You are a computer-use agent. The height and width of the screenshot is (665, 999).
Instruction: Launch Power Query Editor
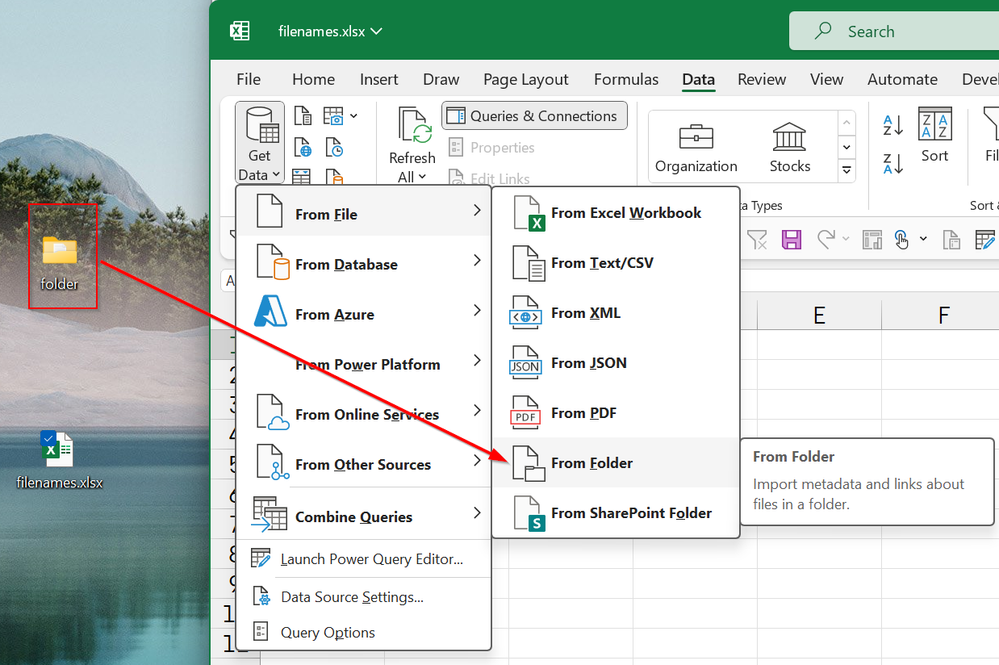click(x=364, y=559)
